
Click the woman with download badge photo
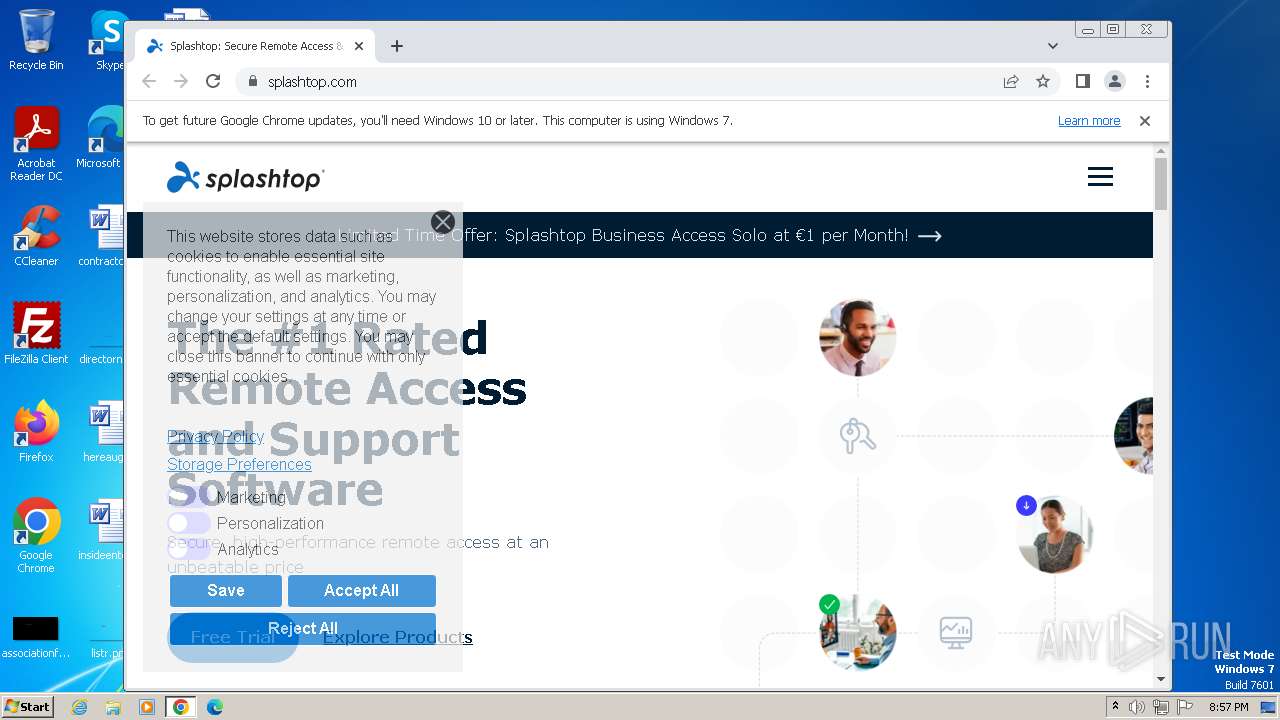[x=1055, y=534]
